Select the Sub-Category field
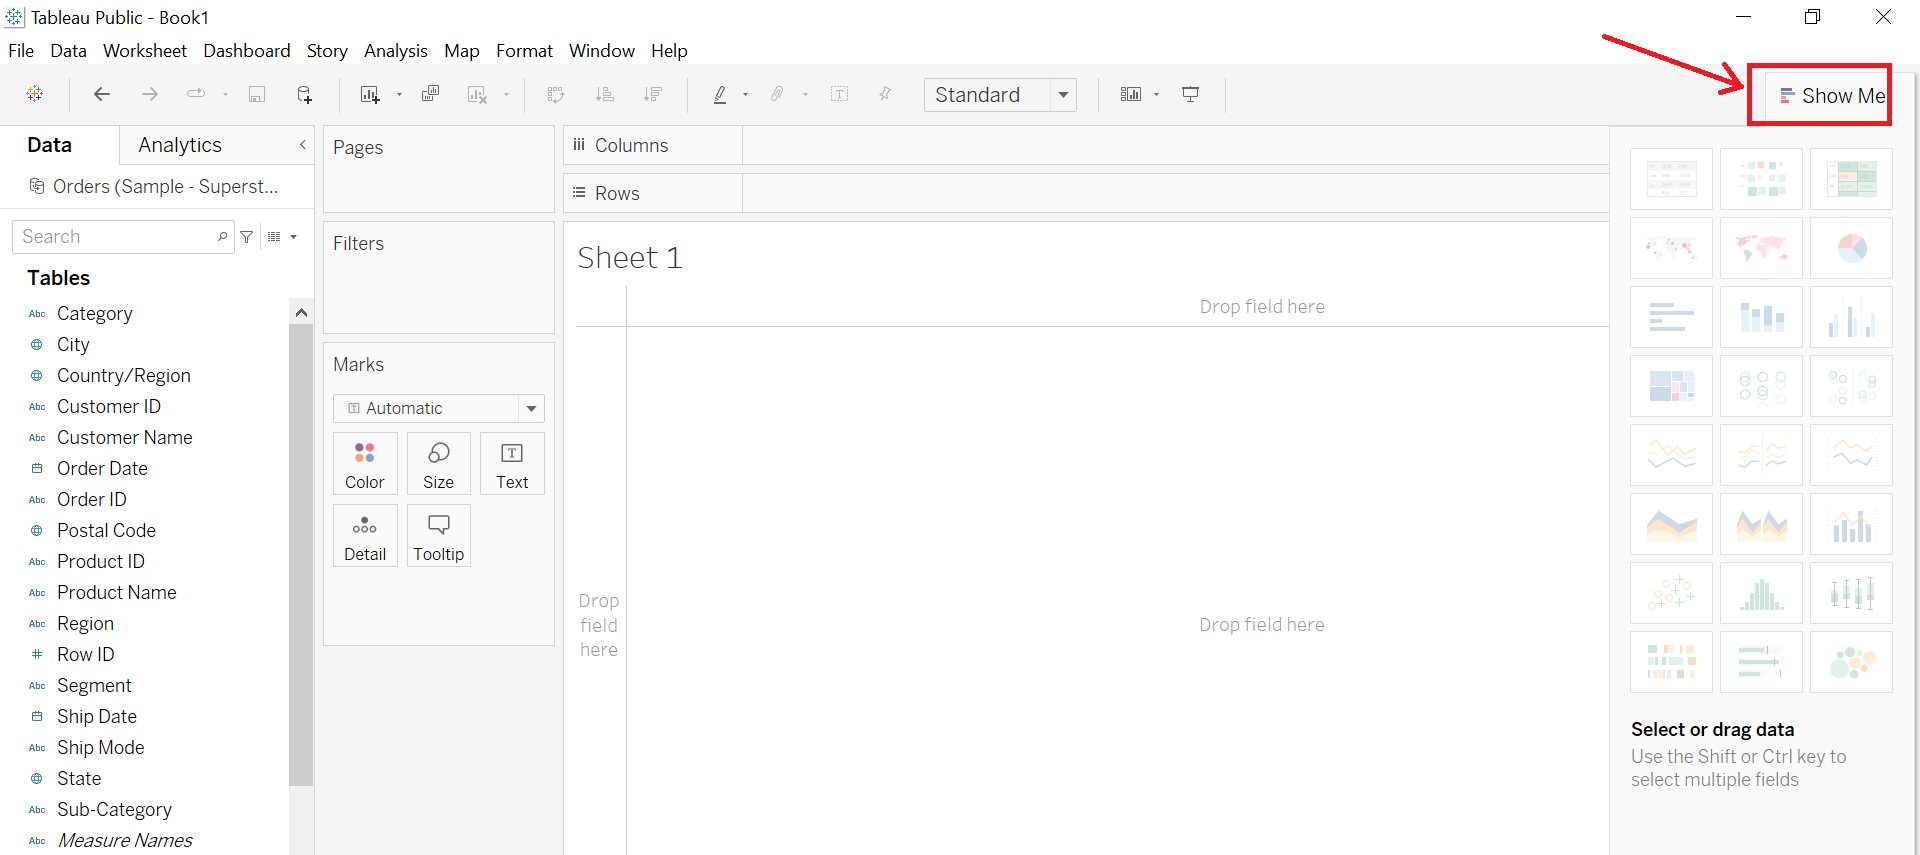This screenshot has height=855, width=1920. click(x=114, y=810)
